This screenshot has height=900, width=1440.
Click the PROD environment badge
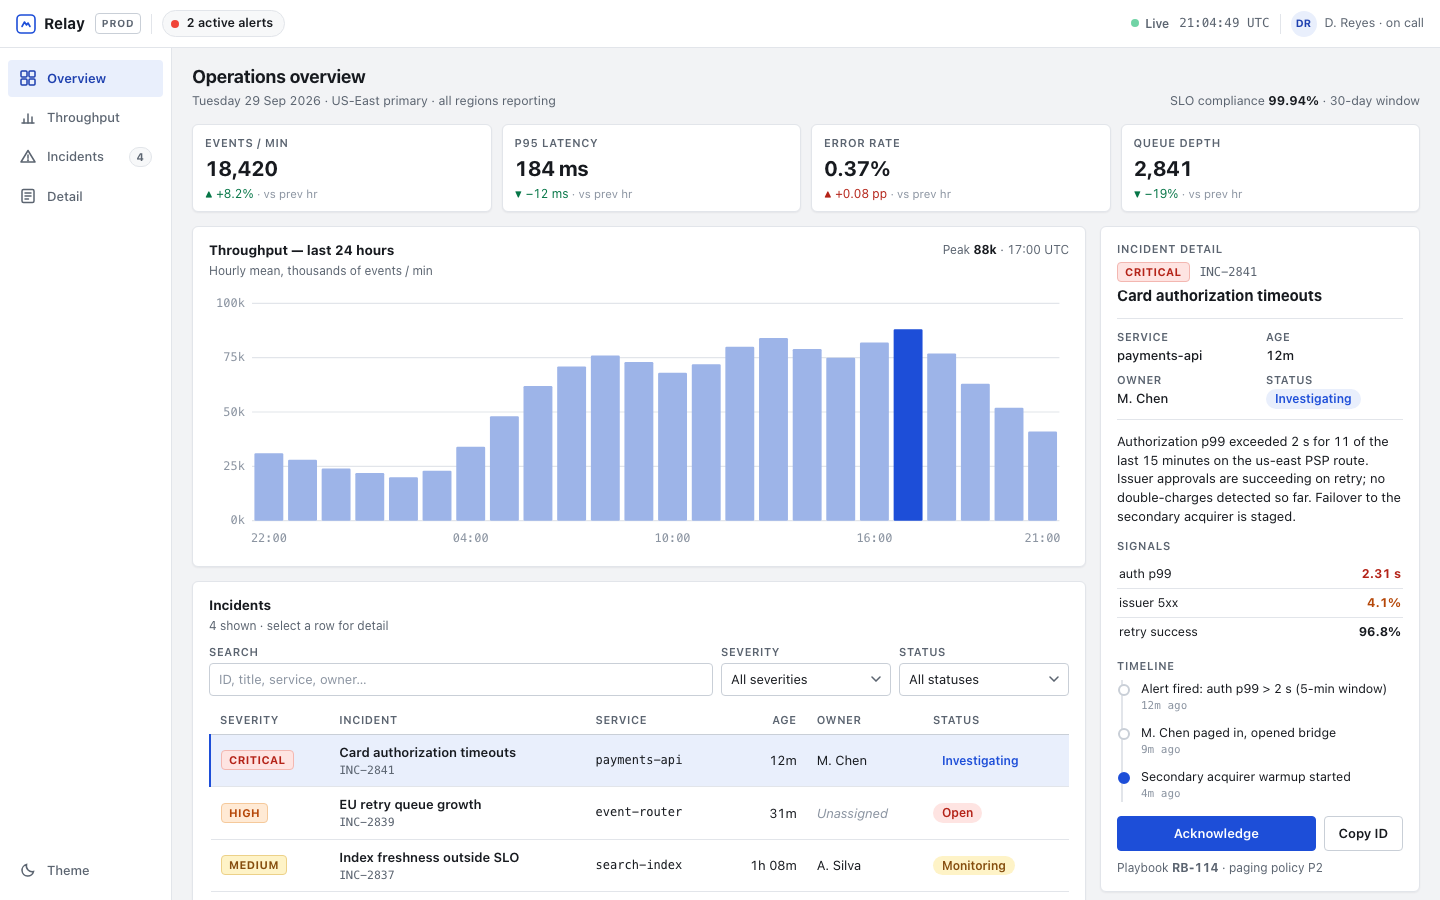point(118,23)
